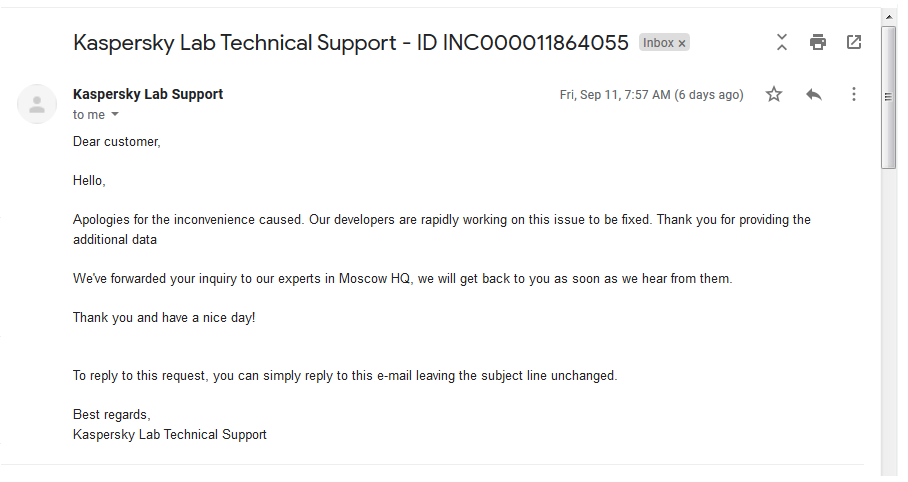
Task: Expand recipient details arrow next to 'to me'
Action: click(115, 114)
